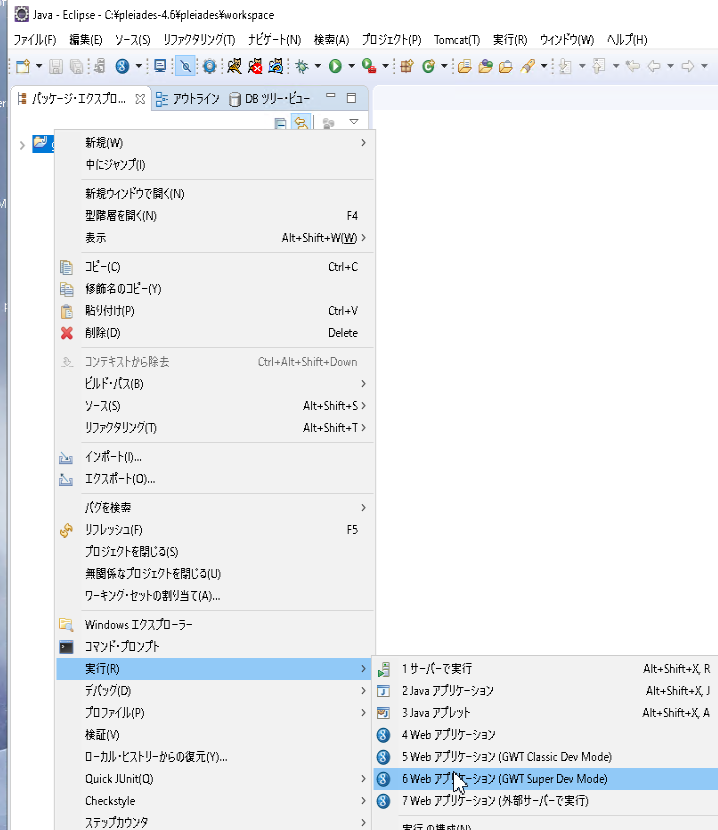Choose 1 サーバーで実行
This screenshot has width=718, height=830.
(x=545, y=669)
